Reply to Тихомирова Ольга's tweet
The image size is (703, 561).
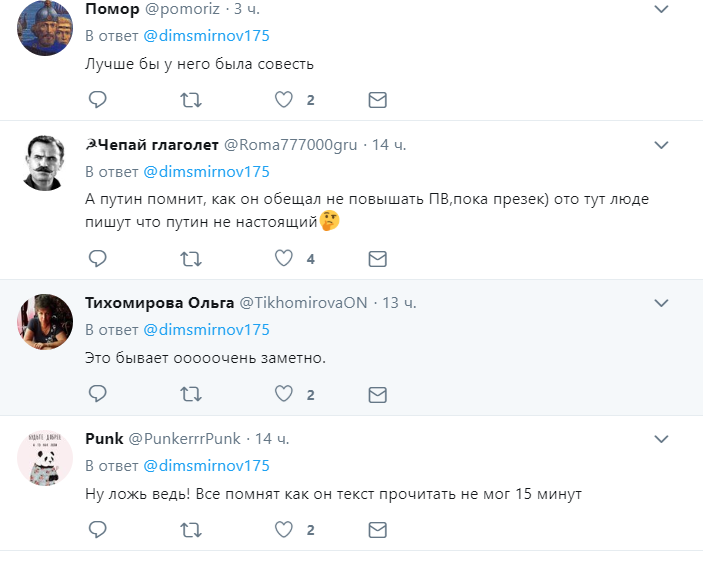coord(97,394)
